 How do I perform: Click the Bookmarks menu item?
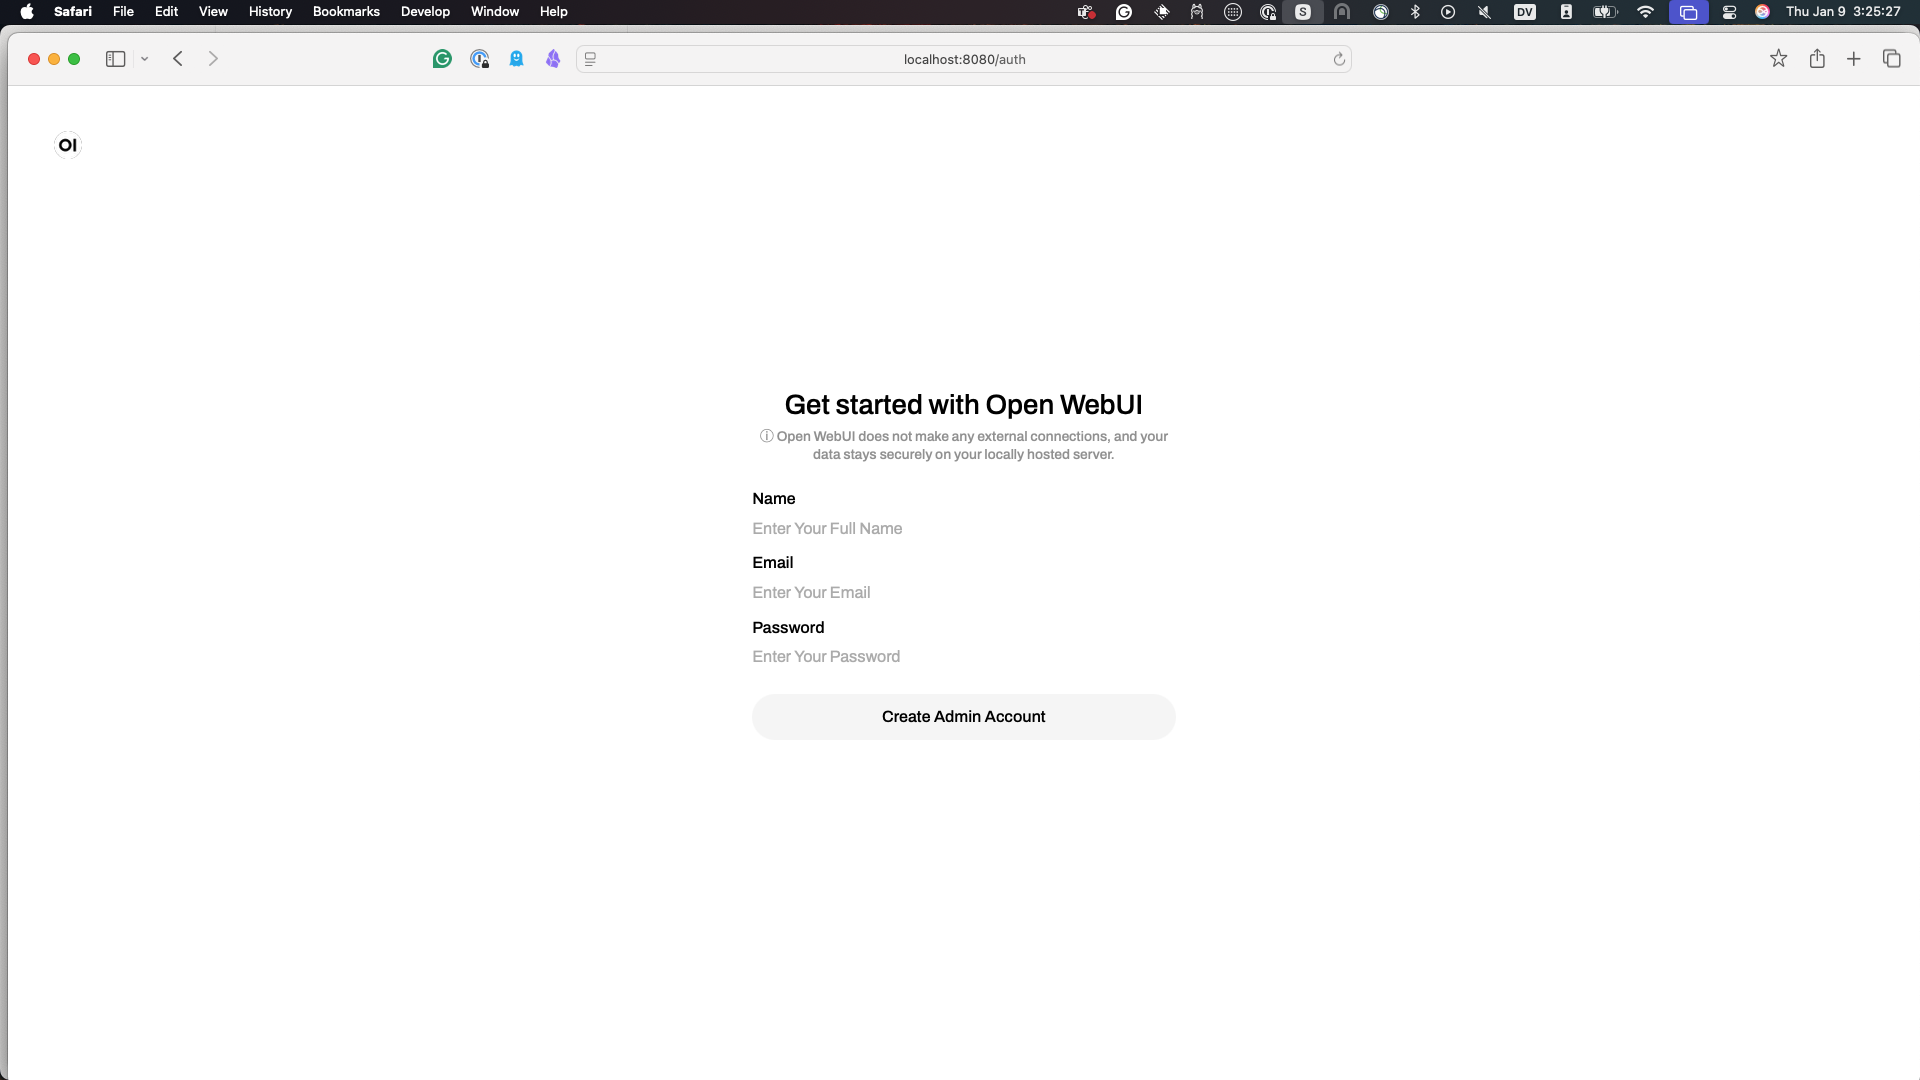coord(345,12)
